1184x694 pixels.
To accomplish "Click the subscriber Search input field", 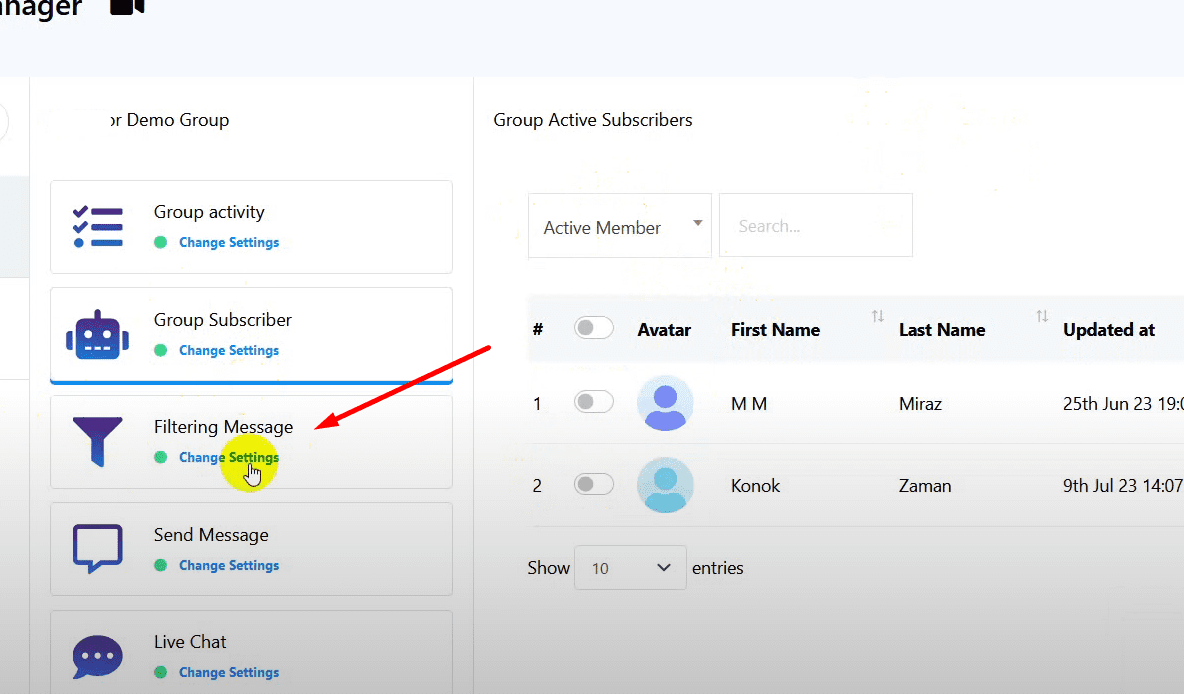I will click(x=815, y=226).
